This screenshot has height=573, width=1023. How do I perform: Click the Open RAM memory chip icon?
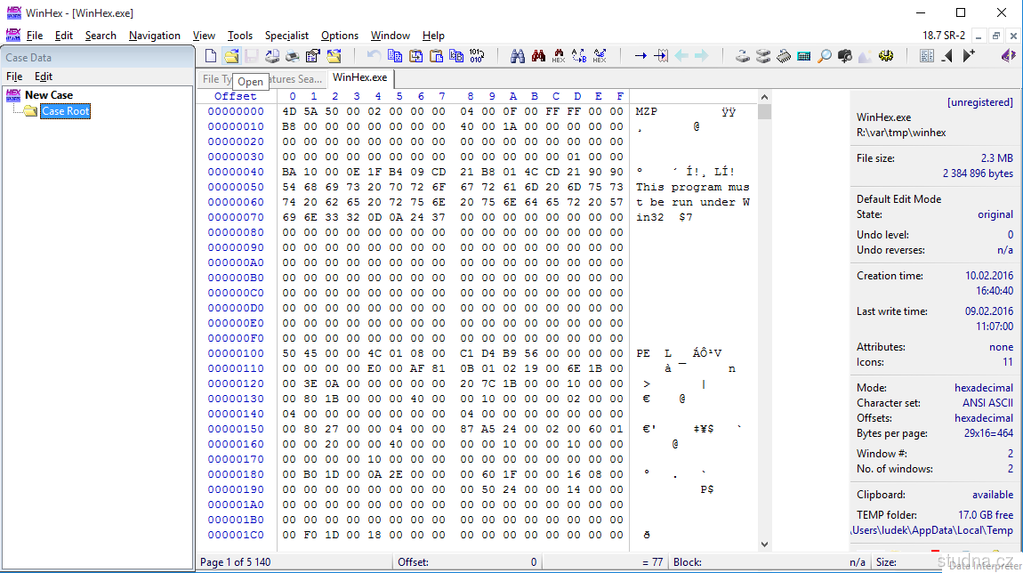pyautogui.click(x=784, y=56)
